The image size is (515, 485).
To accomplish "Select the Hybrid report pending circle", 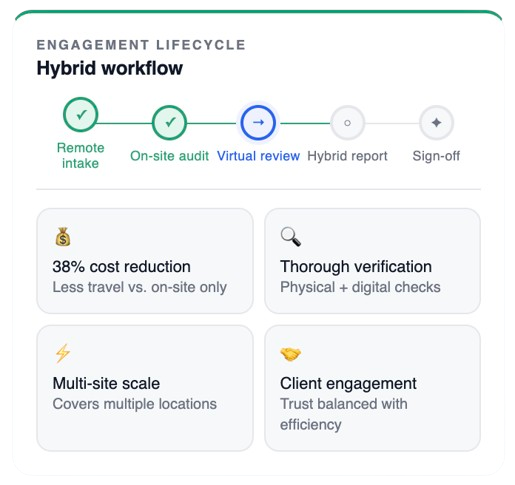I will (x=347, y=123).
